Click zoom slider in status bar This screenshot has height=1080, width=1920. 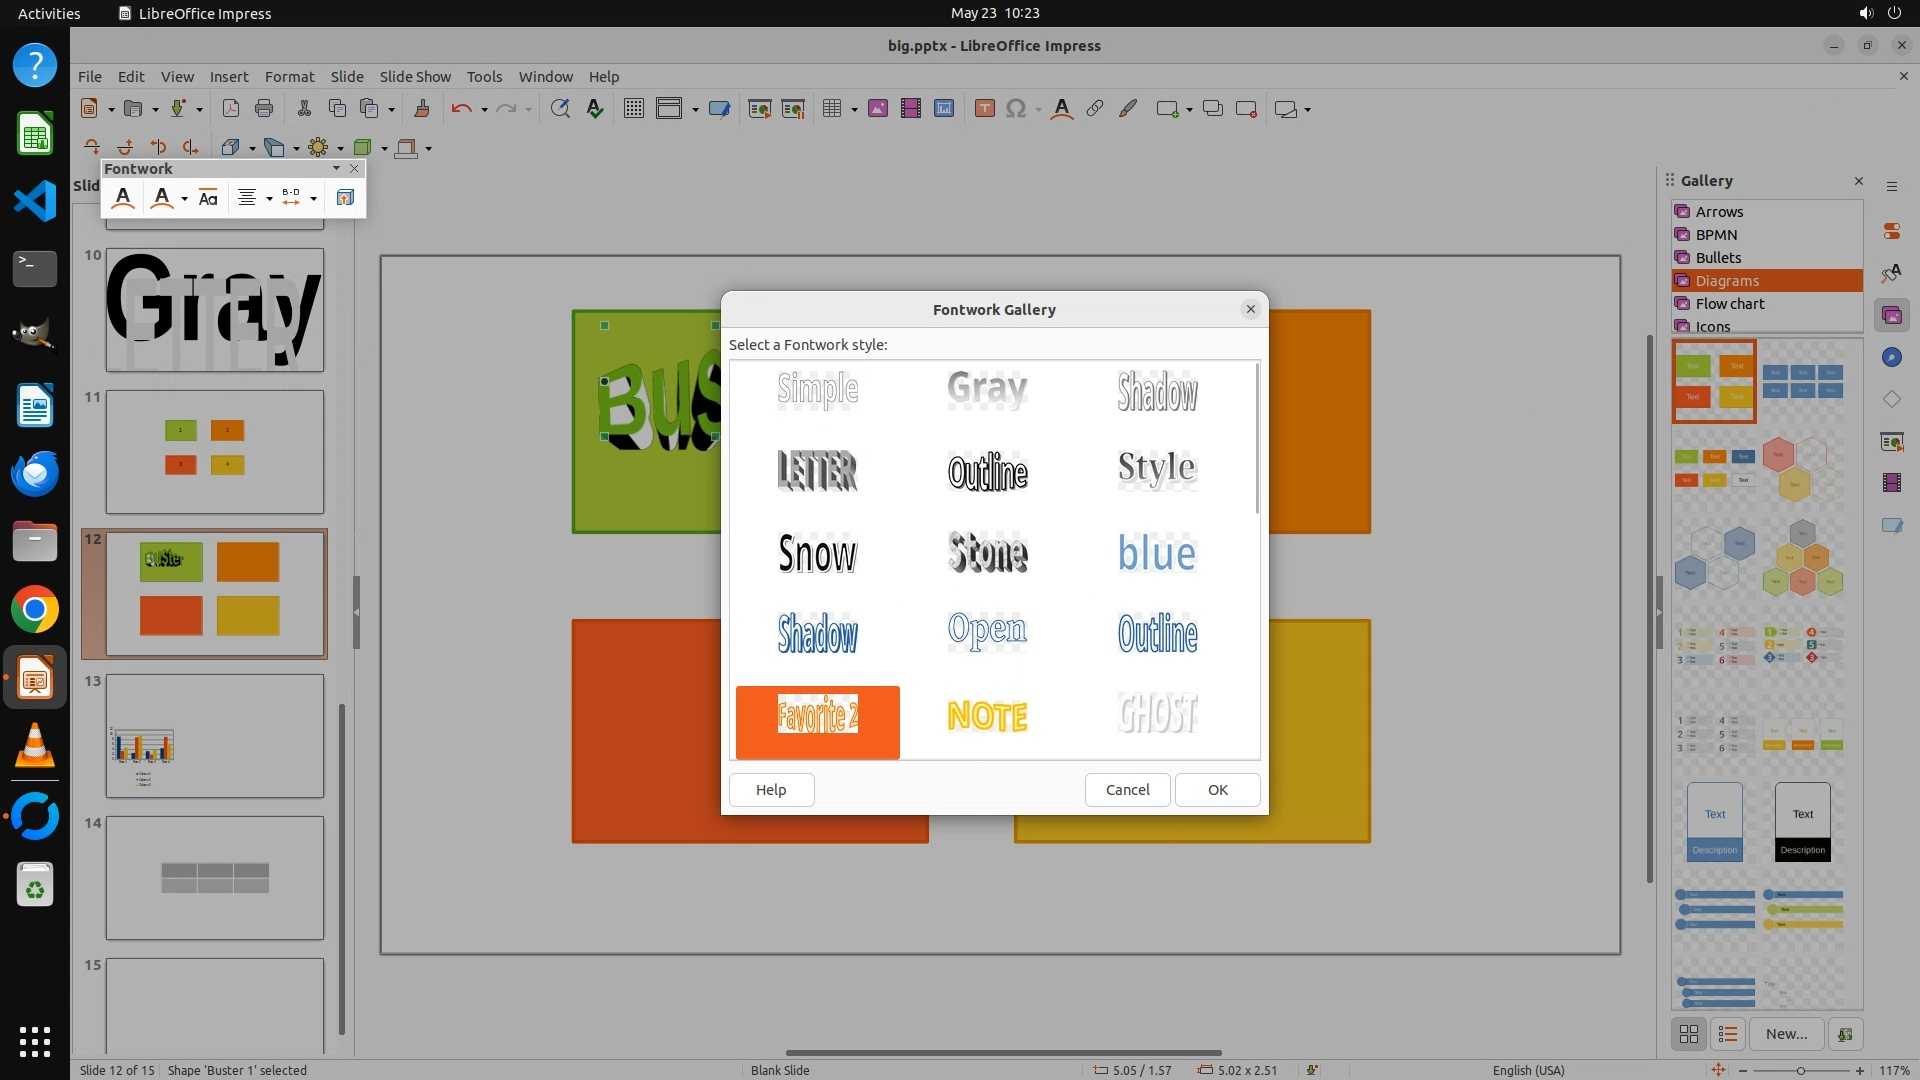pos(1800,1070)
